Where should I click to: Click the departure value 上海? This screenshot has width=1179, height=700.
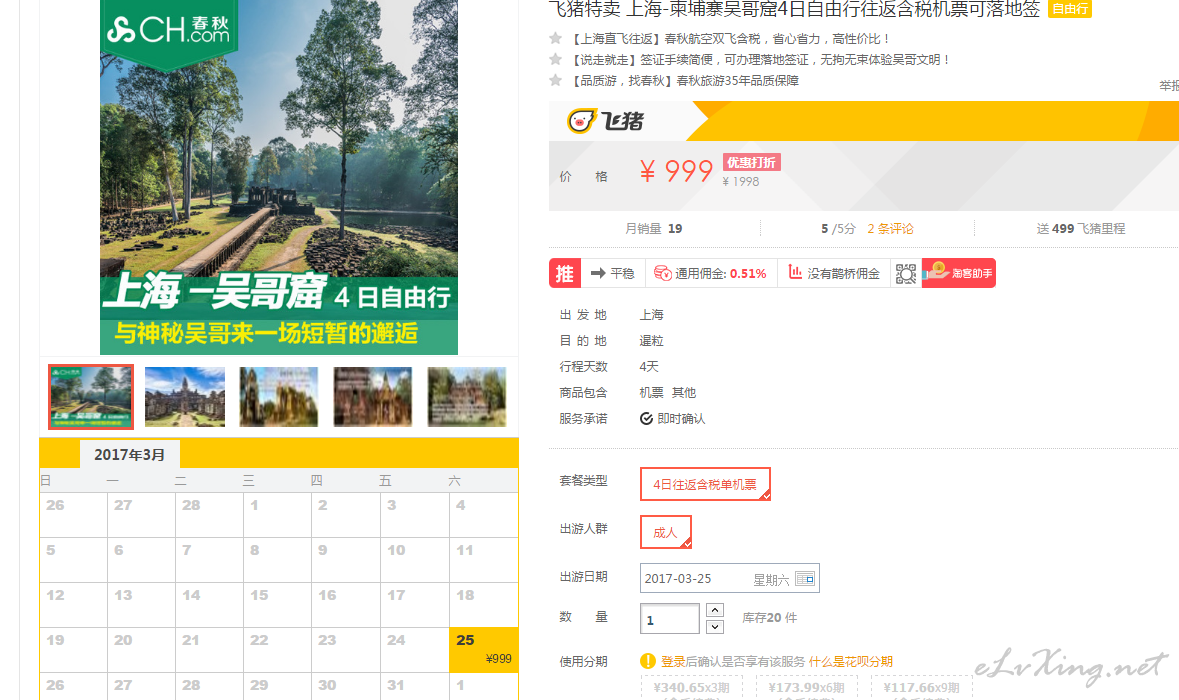[x=652, y=314]
